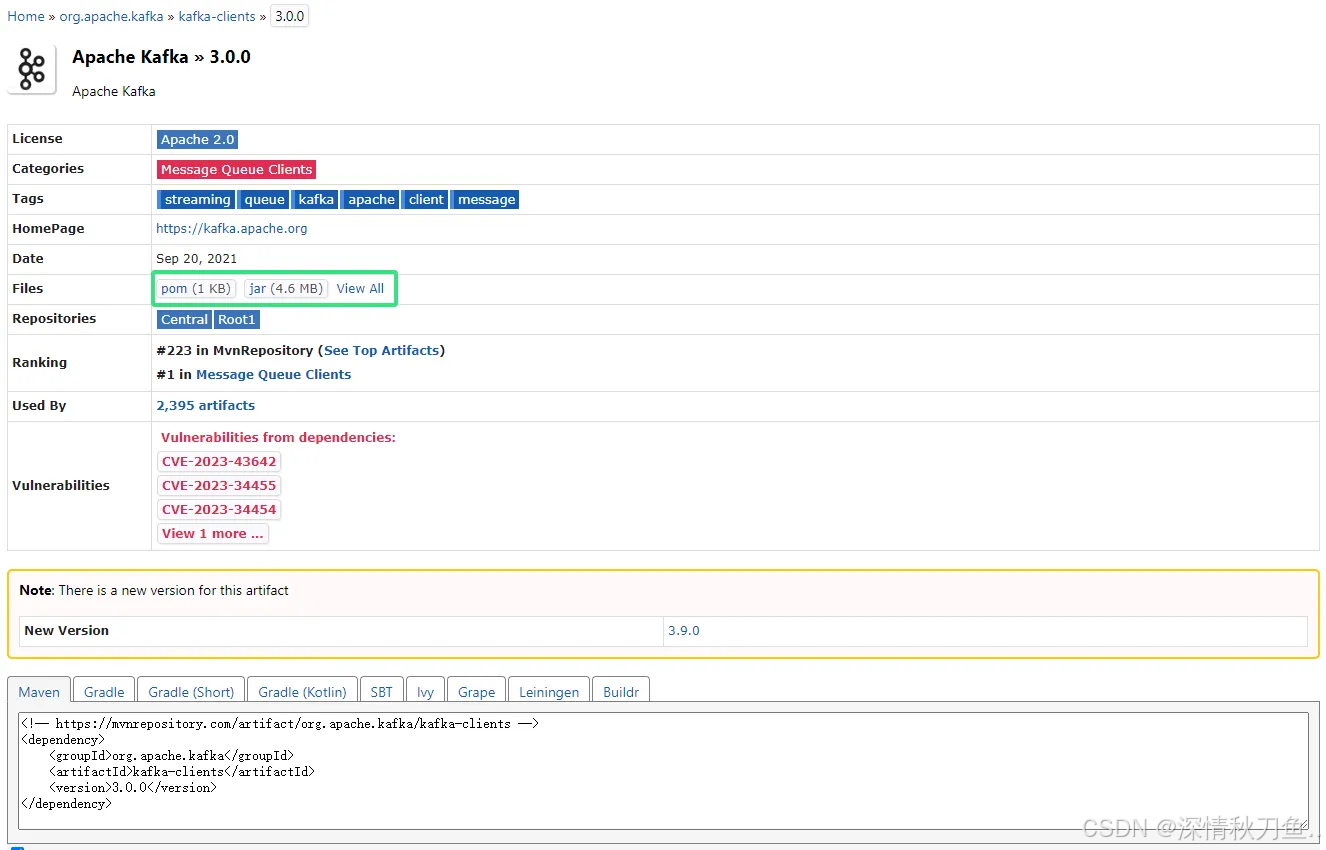Image resolution: width=1326 pixels, height=850 pixels.
Task: Open CVE-2023-34454 vulnerability
Action: pos(219,509)
